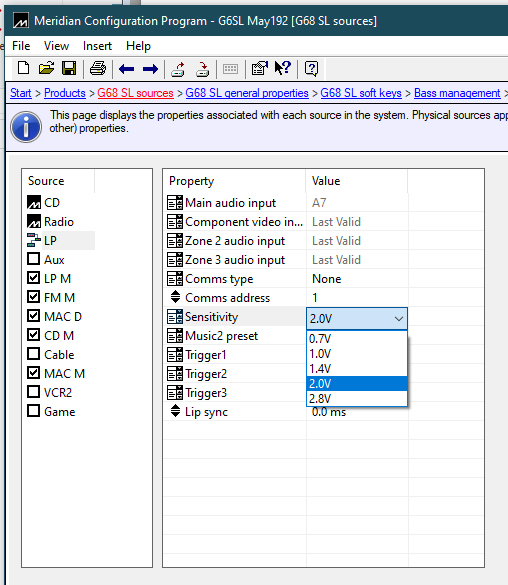Uncheck the FM M source checkbox
The image size is (508, 585).
(34, 297)
